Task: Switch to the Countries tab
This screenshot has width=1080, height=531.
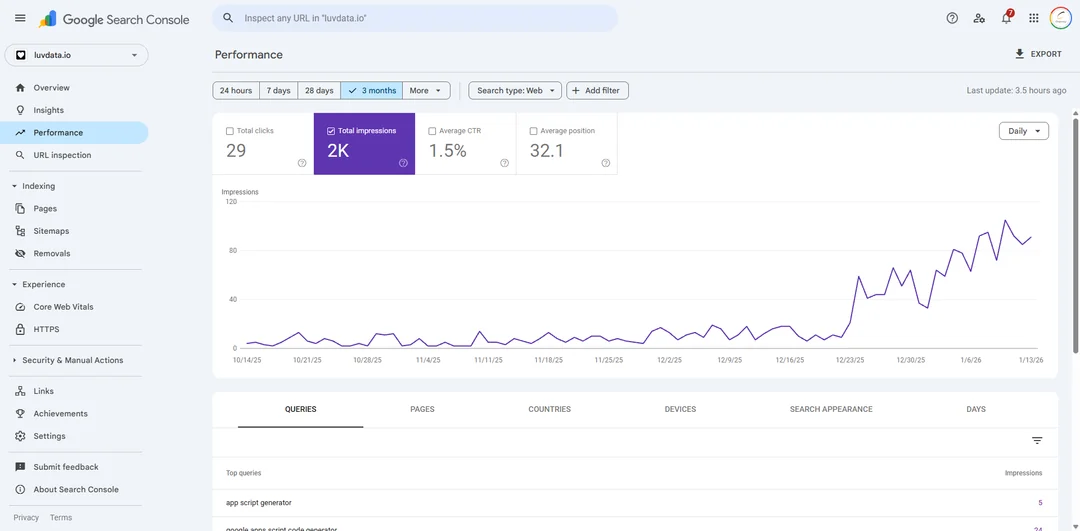Action: click(549, 409)
